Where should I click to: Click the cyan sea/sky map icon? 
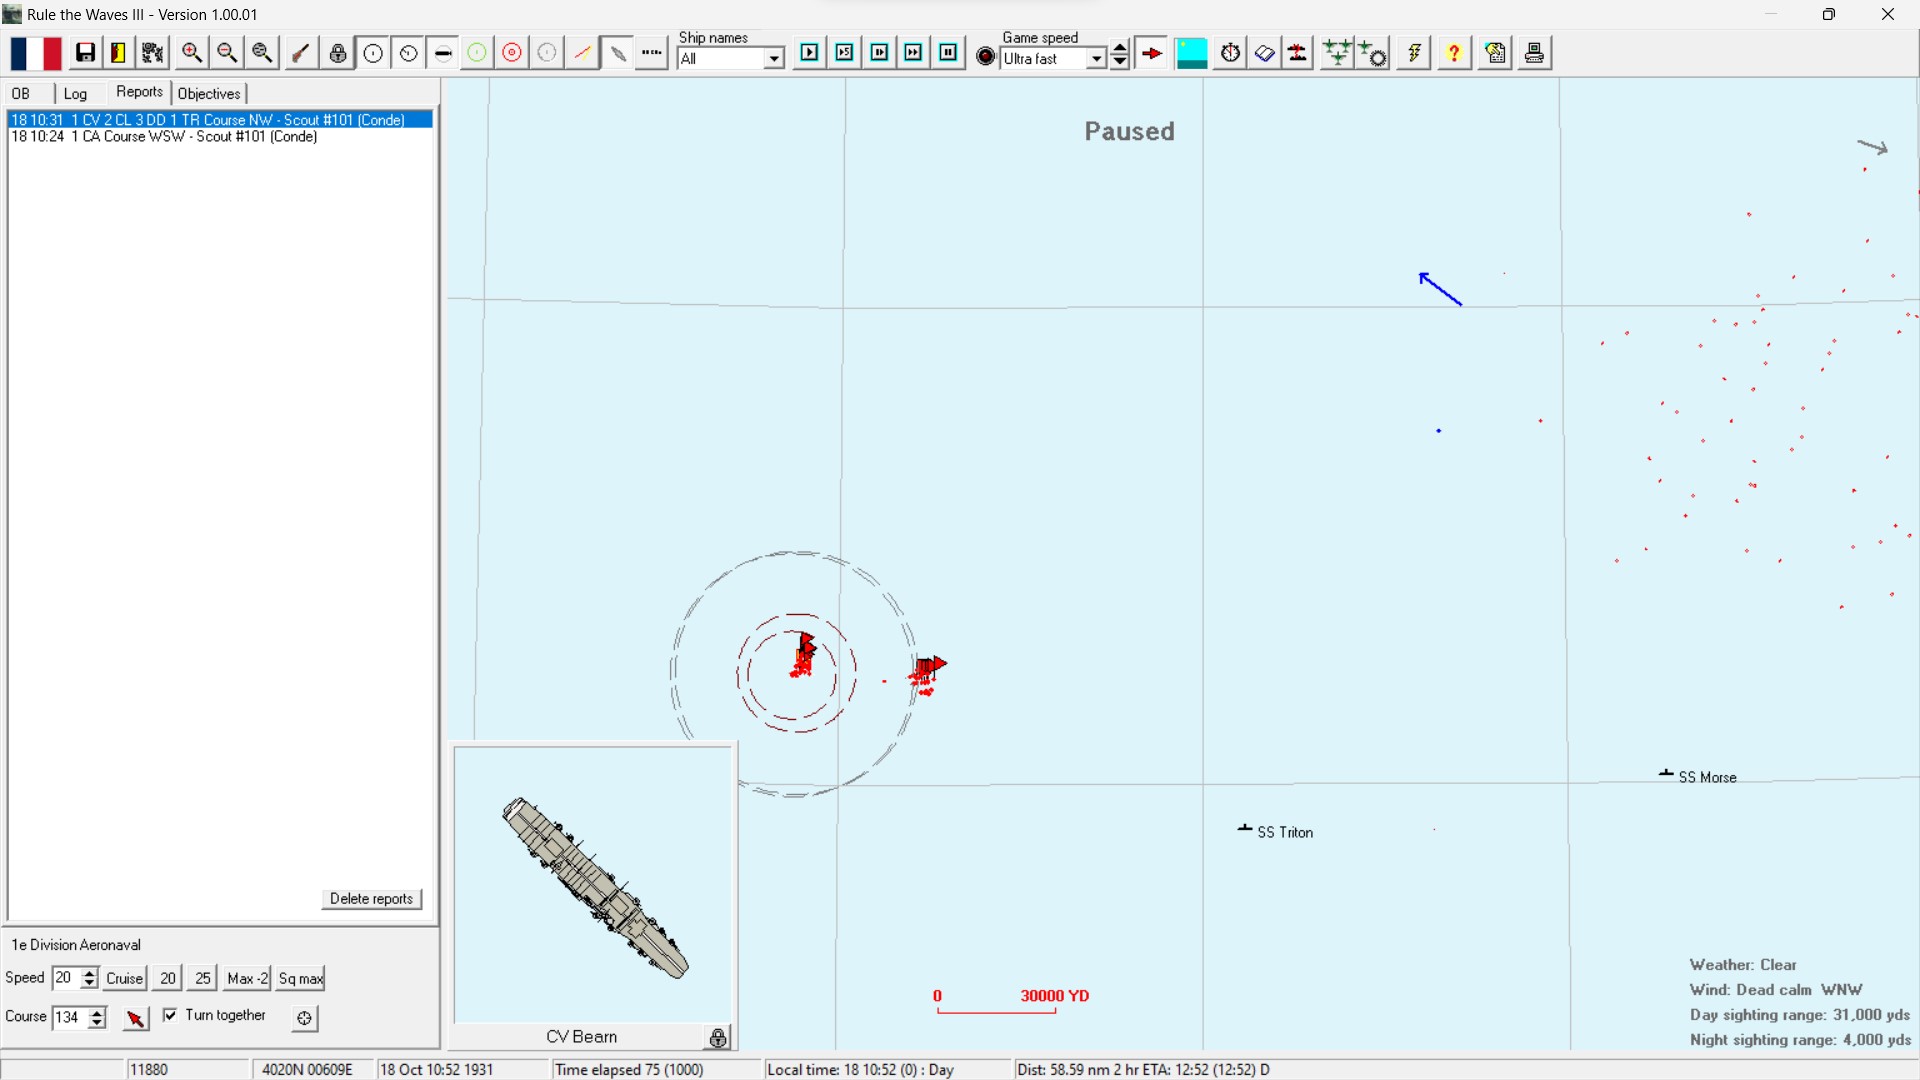1192,53
